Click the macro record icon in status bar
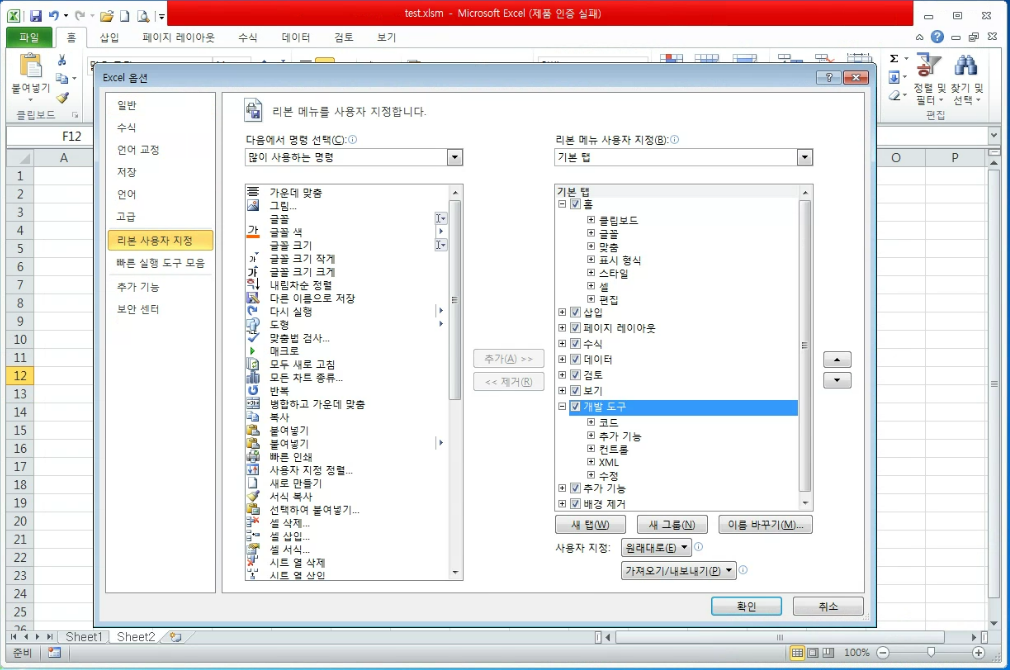1010x670 pixels. [x=55, y=653]
